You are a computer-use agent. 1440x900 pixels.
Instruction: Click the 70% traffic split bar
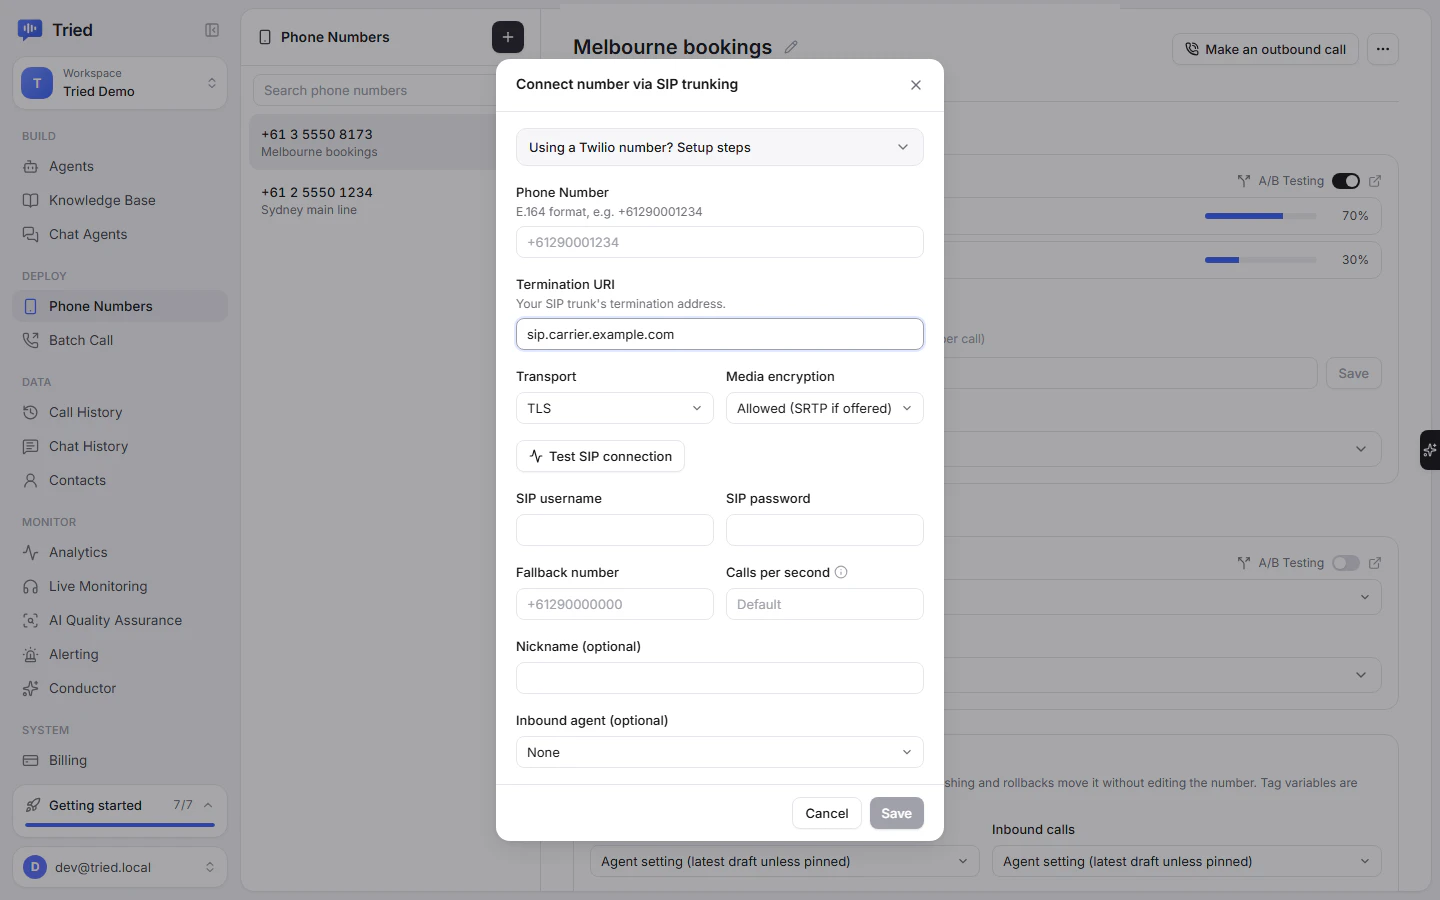click(1261, 216)
